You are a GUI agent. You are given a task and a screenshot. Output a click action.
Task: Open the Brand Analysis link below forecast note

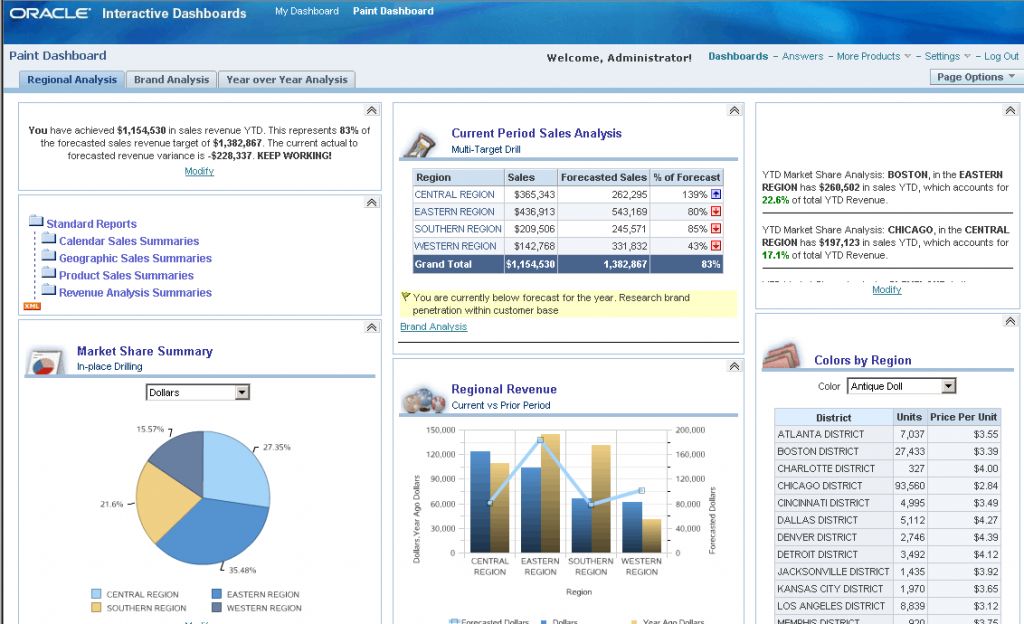(x=434, y=326)
